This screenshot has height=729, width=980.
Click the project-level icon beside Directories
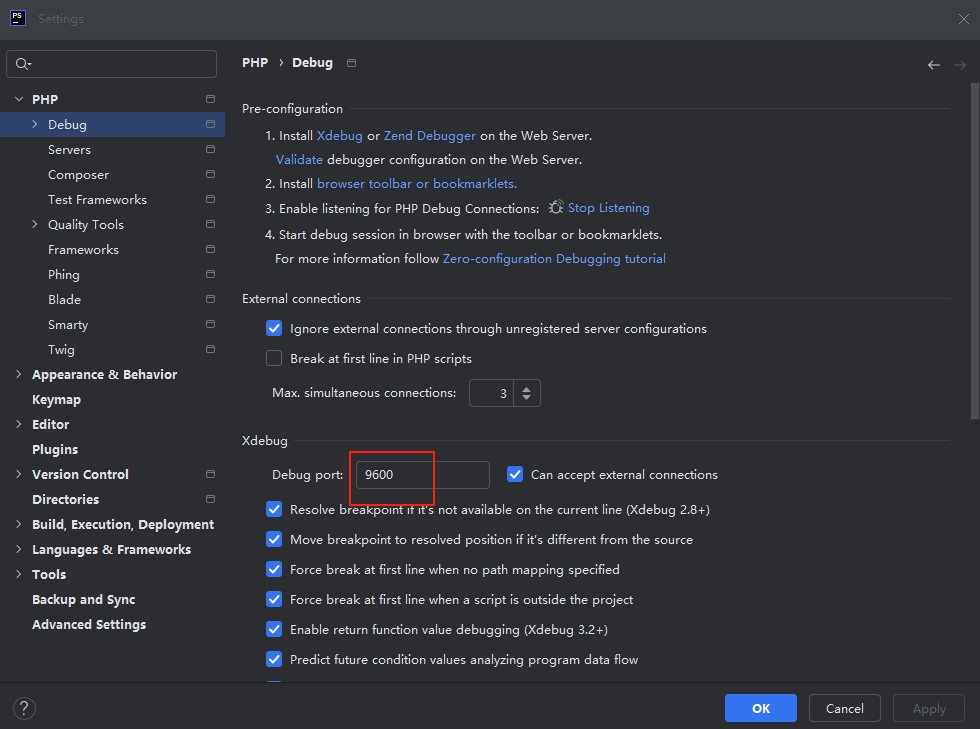pyautogui.click(x=210, y=500)
